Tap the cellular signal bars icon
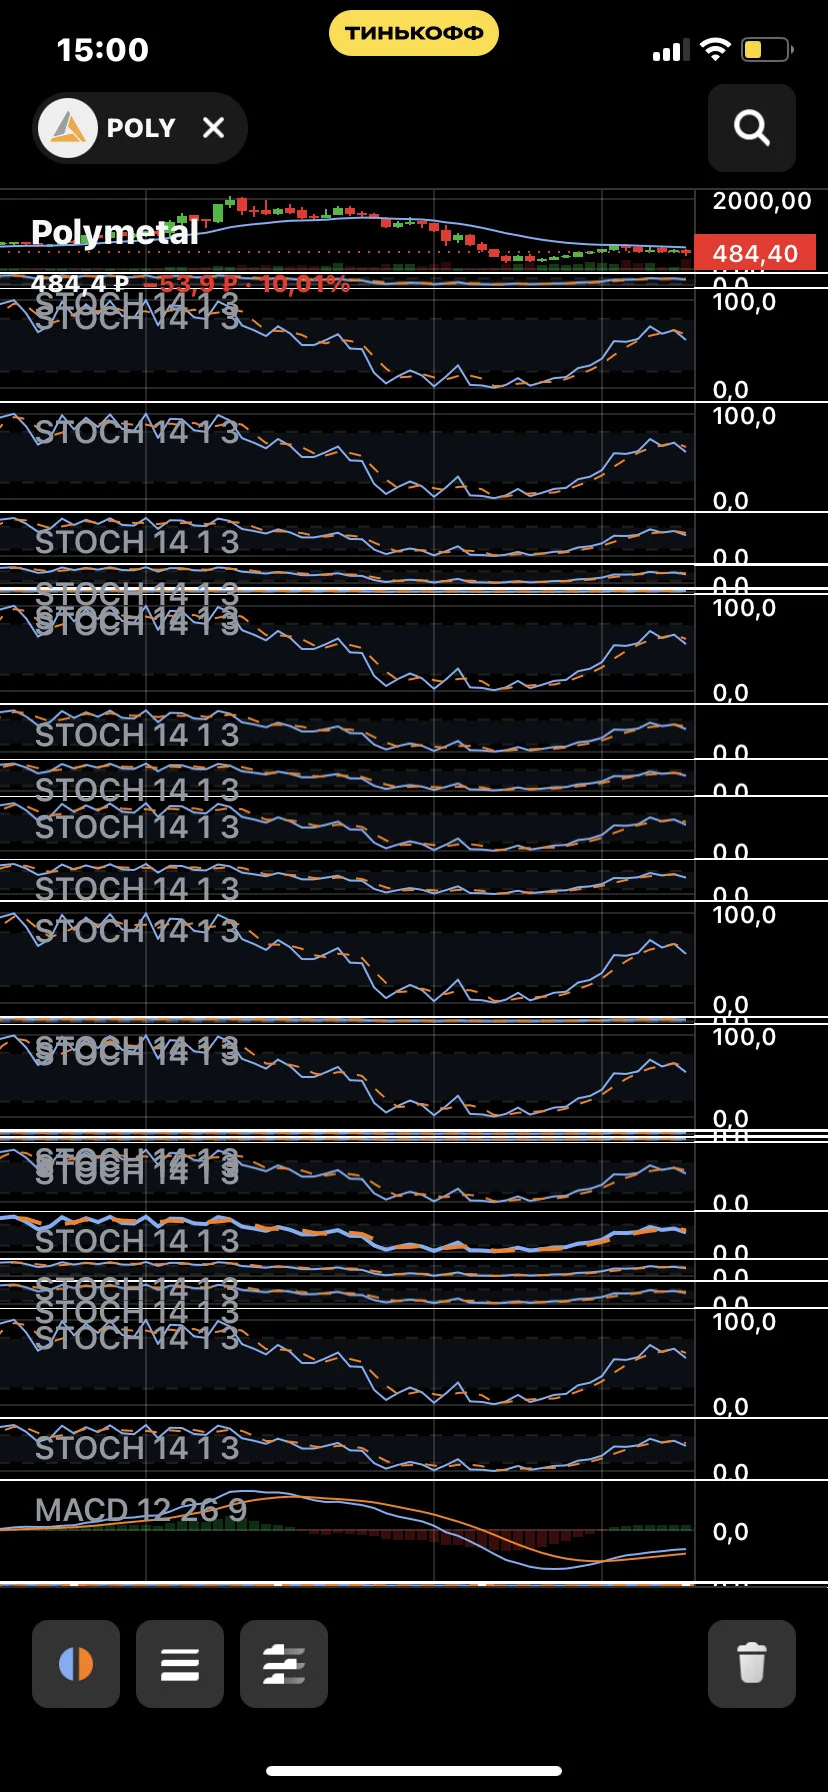The width and height of the screenshot is (828, 1792). click(671, 50)
